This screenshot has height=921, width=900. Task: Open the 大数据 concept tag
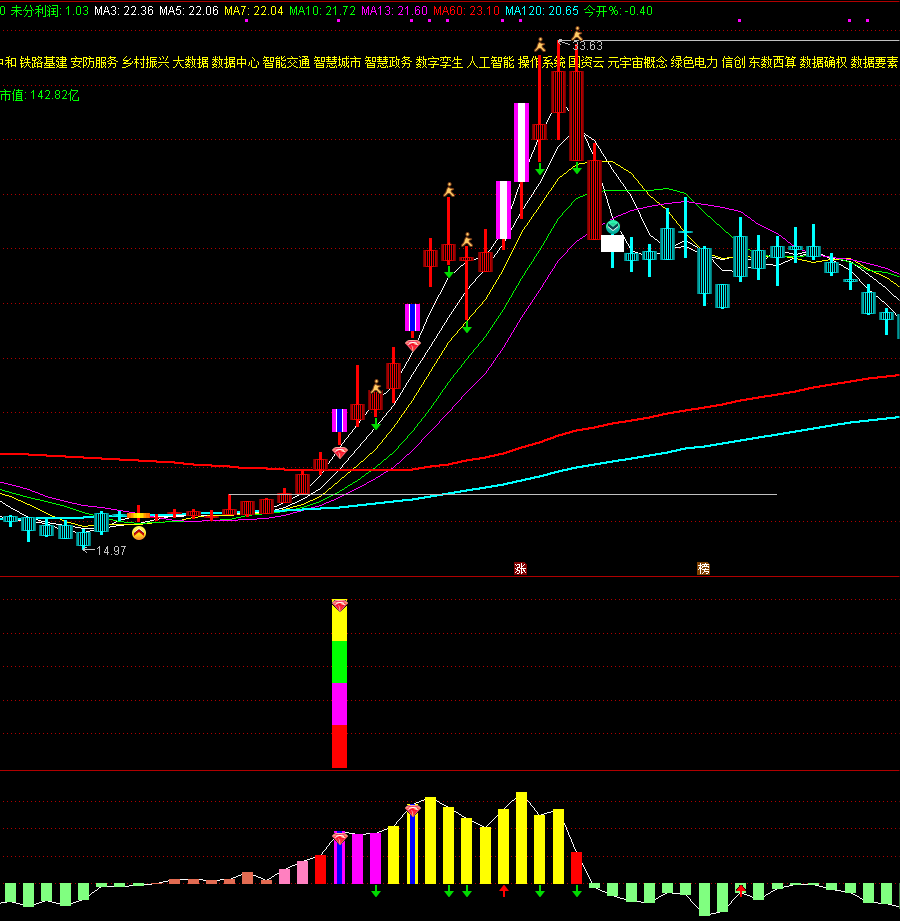(190, 62)
